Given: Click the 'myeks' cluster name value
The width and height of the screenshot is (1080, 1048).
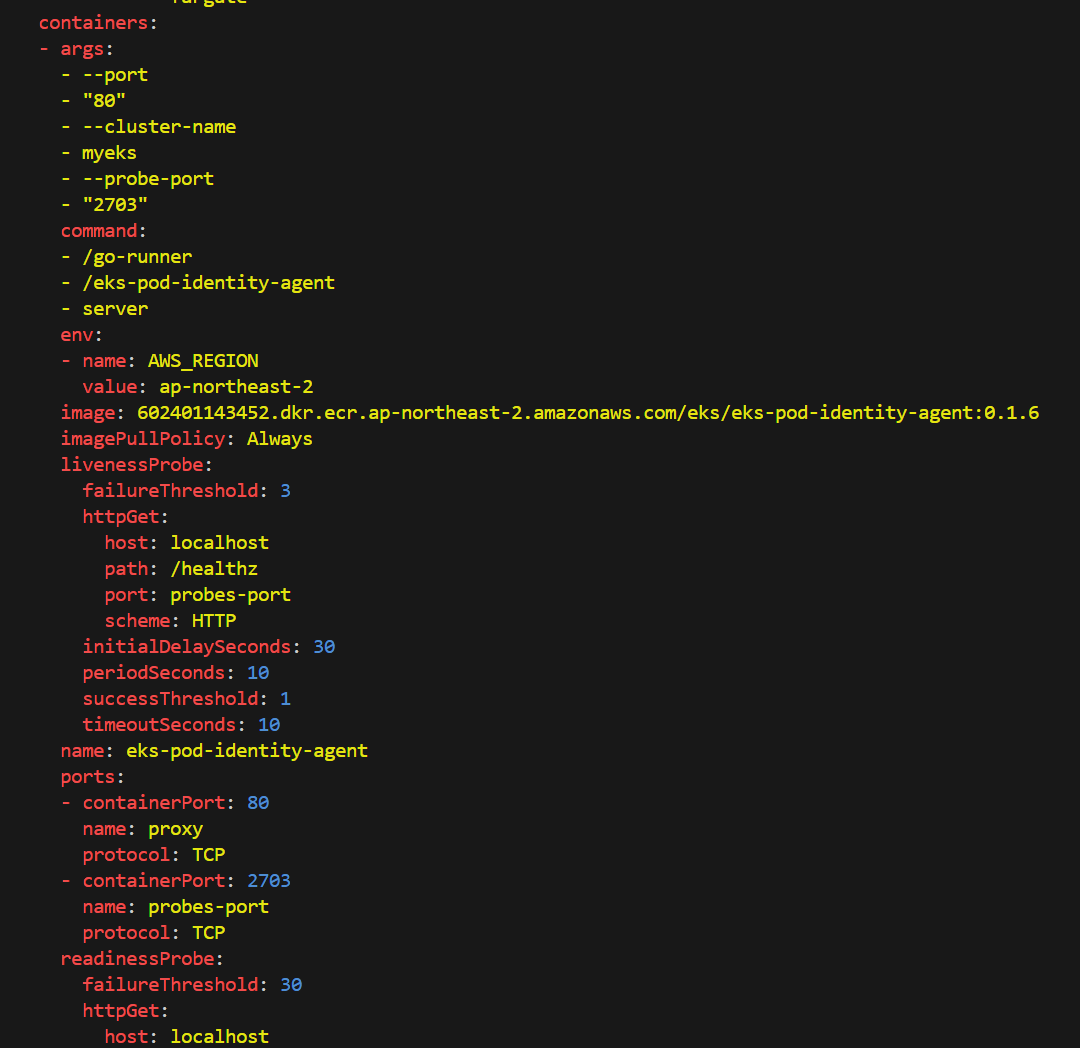Looking at the screenshot, I should (110, 153).
